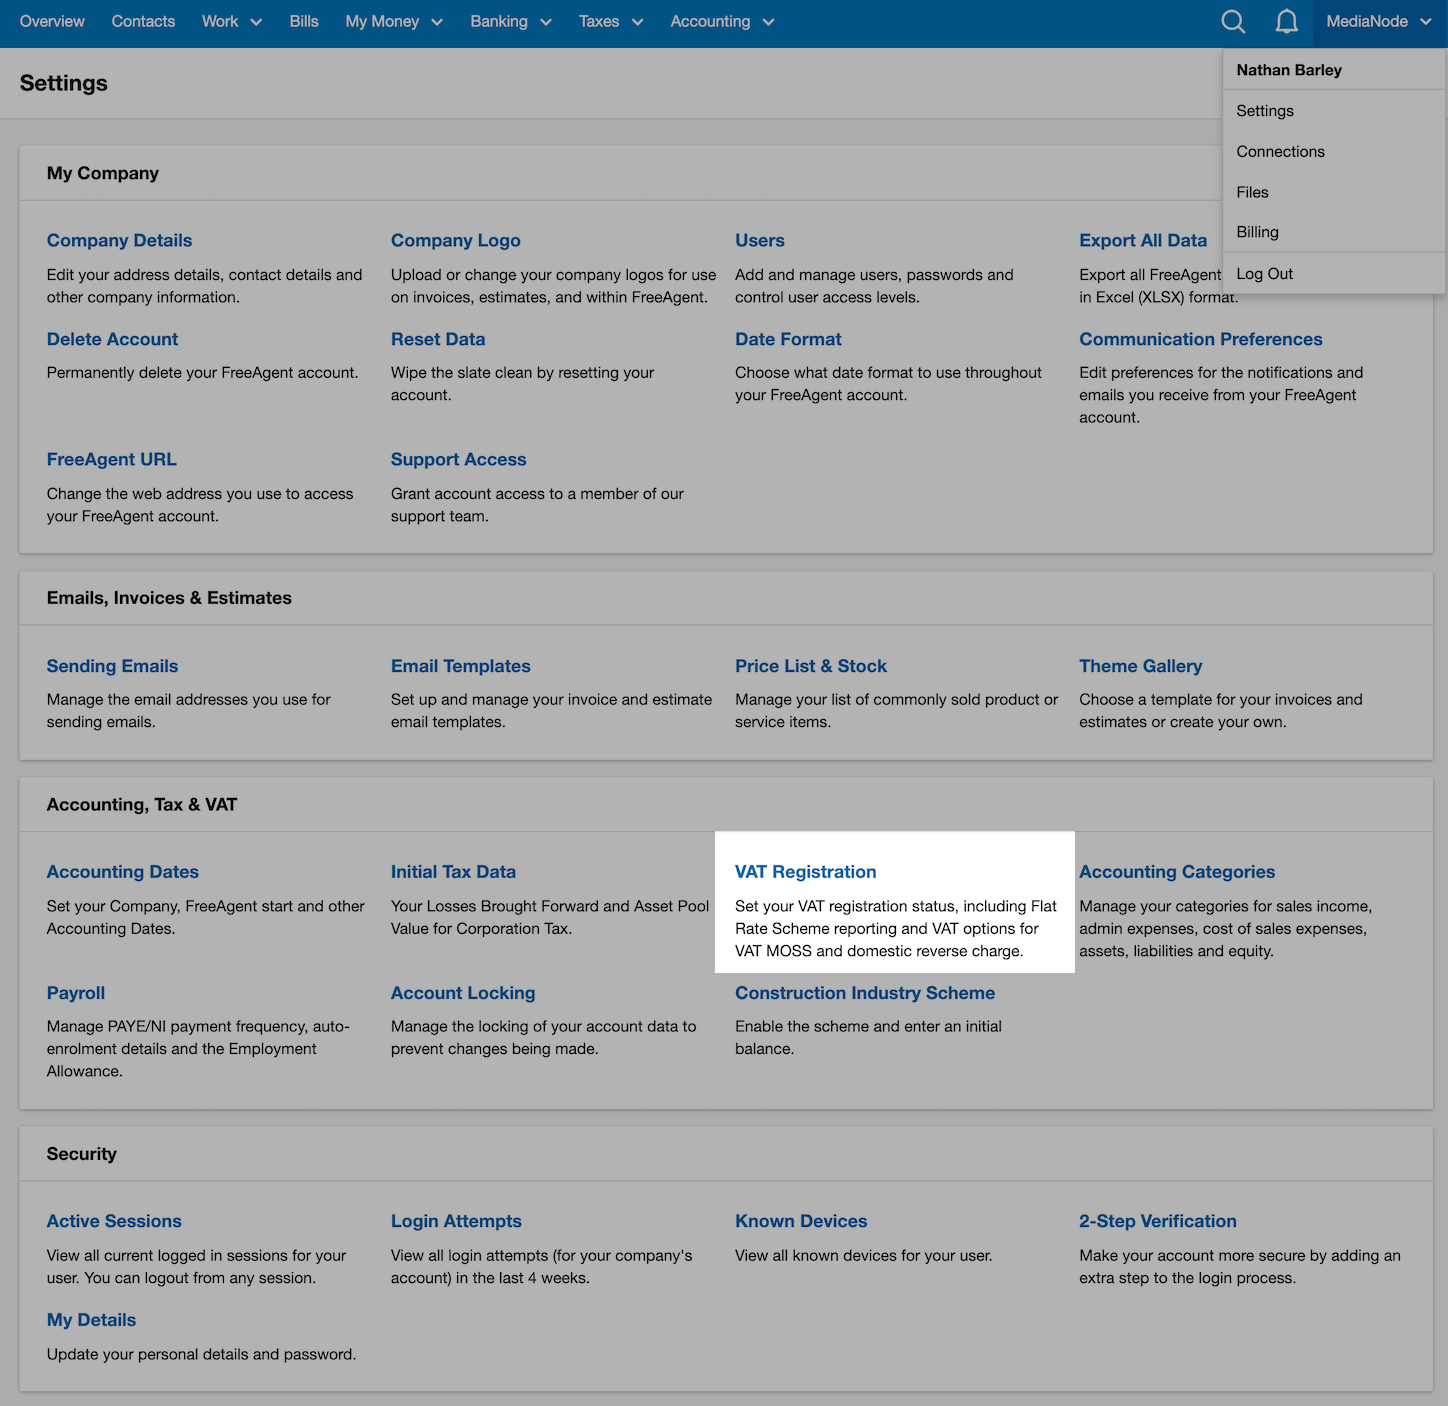Switch to the Overview page
1448x1406 pixels.
51,21
